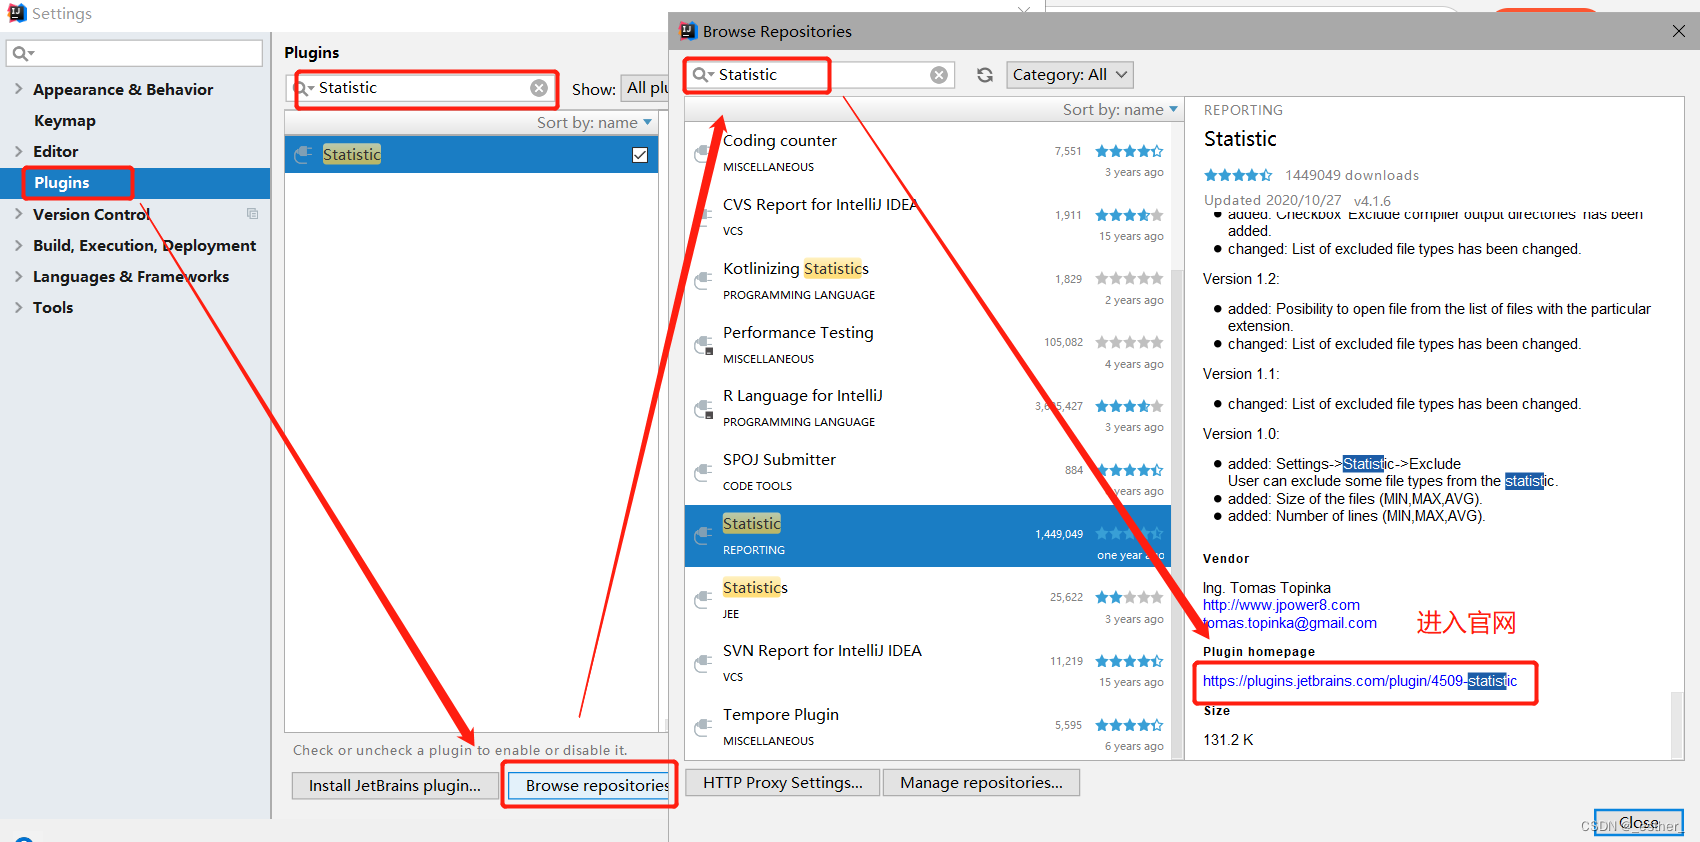Select the Tempore Plugin row
Viewport: 1700px width, 842px height.
pyautogui.click(x=928, y=727)
